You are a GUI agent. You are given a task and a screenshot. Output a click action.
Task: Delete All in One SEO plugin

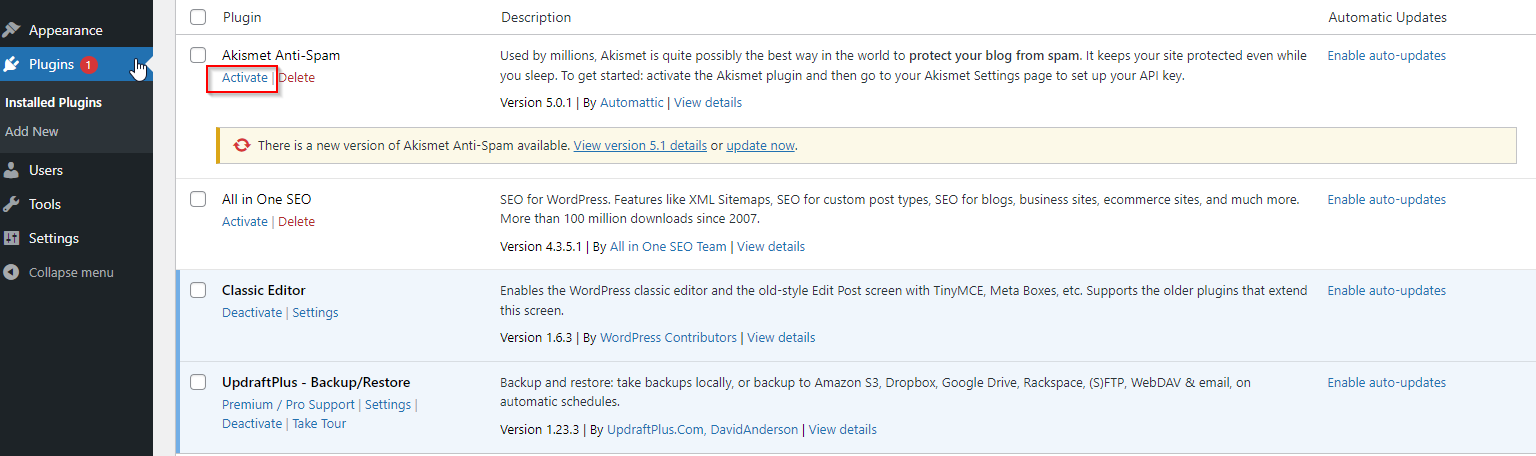296,221
